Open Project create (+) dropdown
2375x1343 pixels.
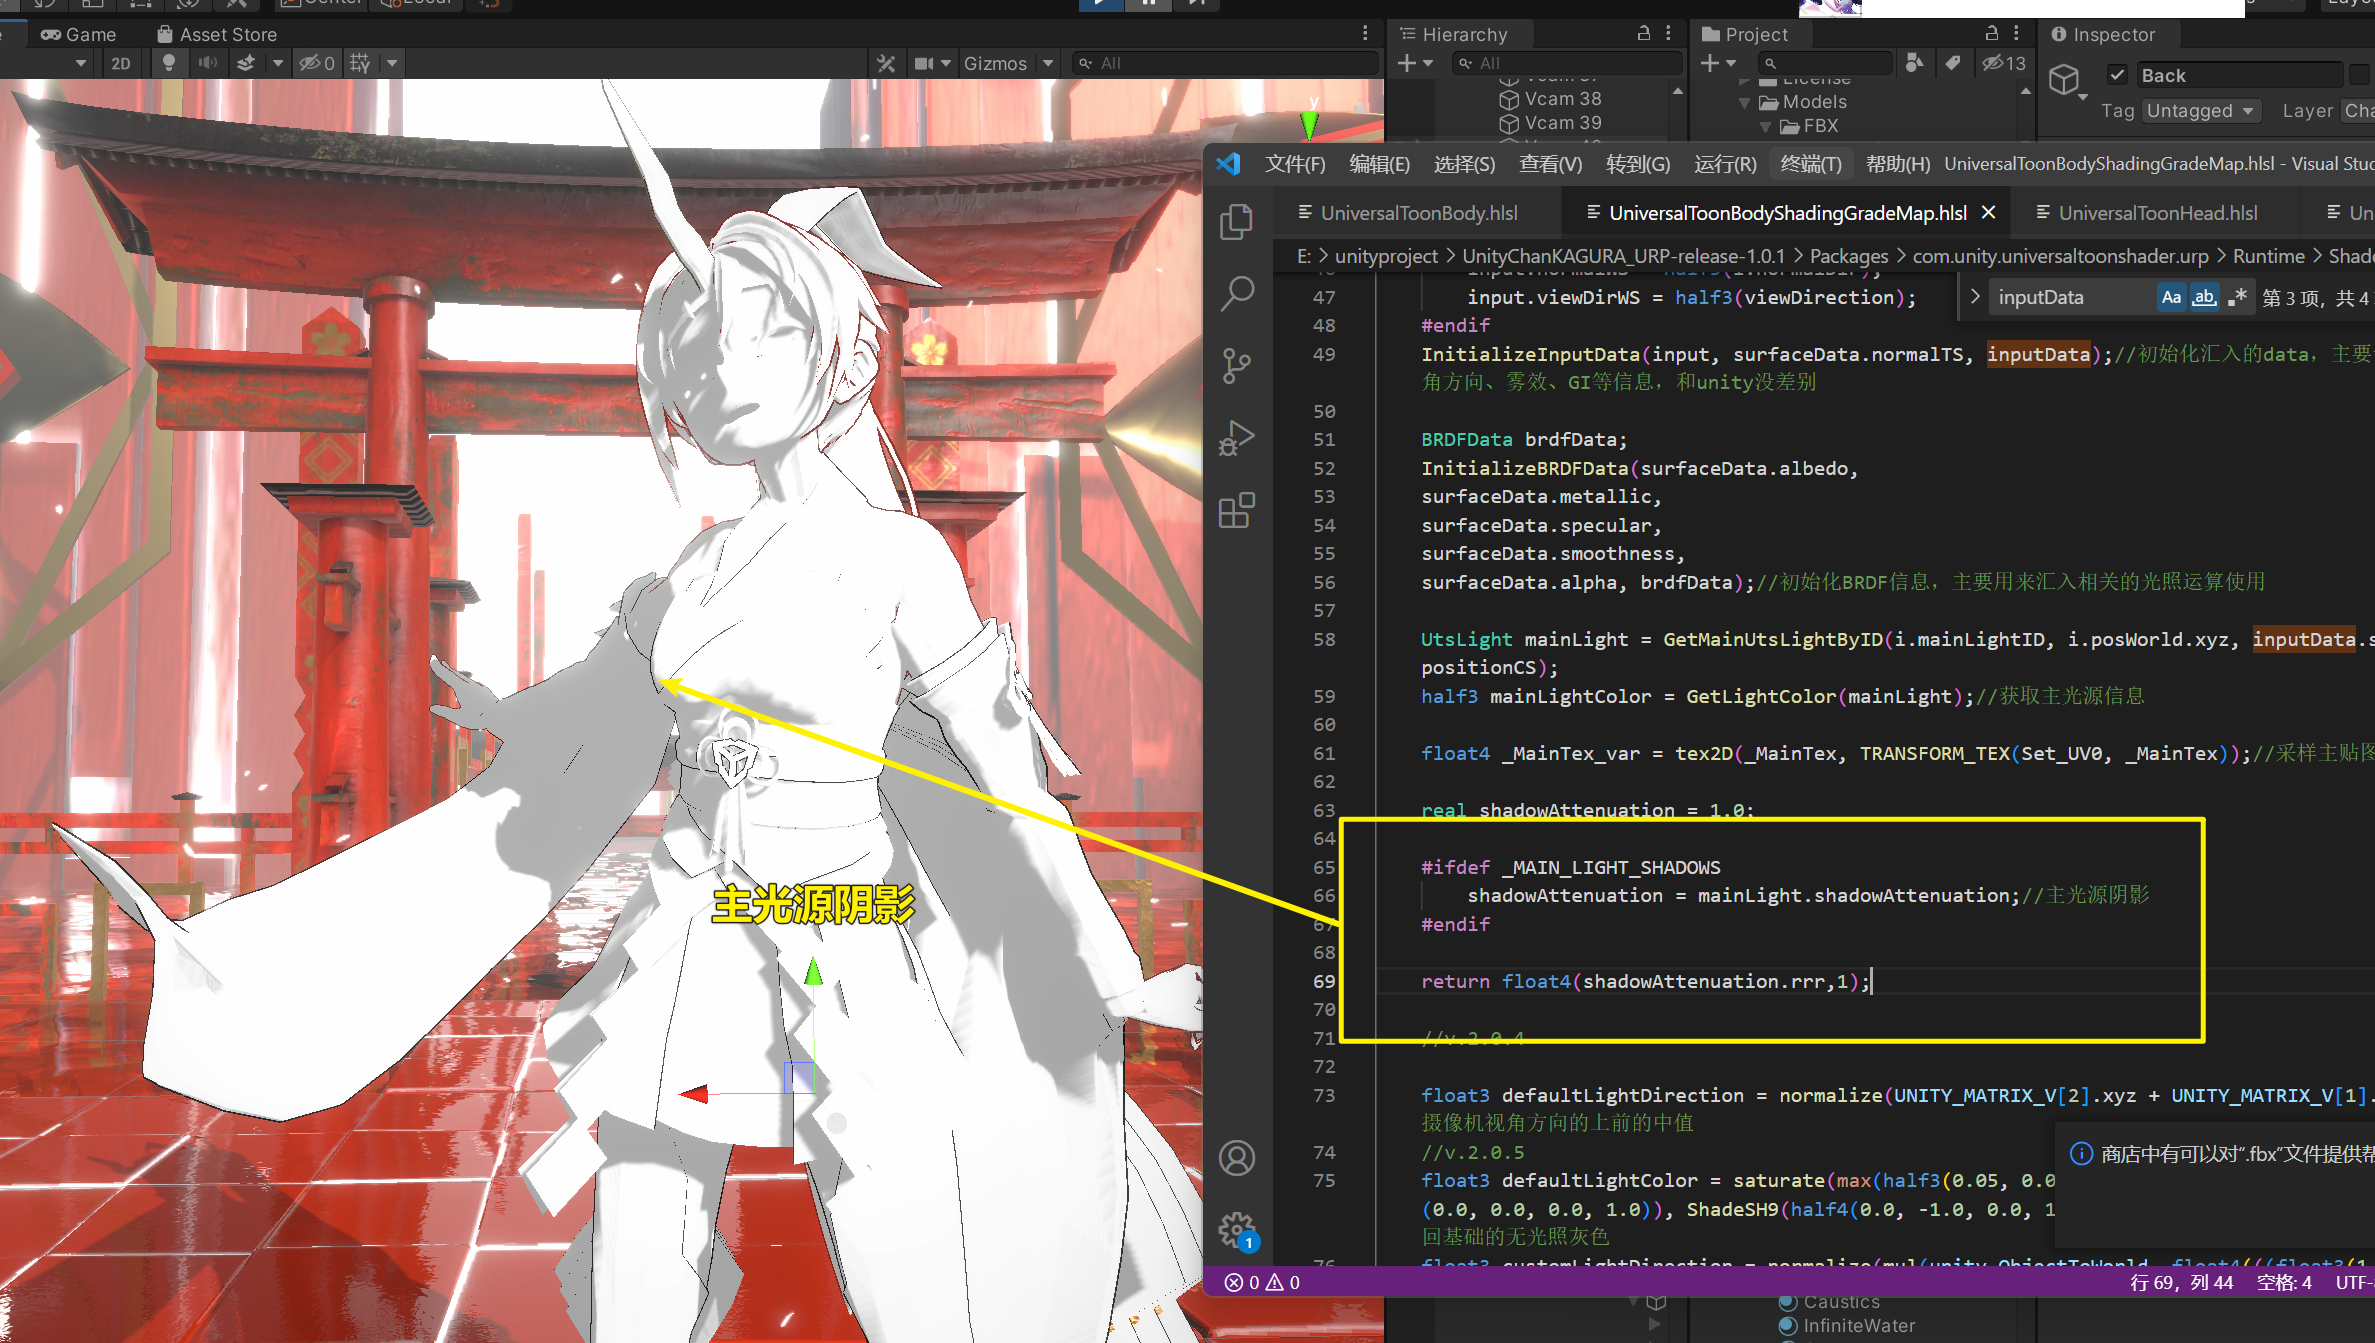pyautogui.click(x=1718, y=63)
